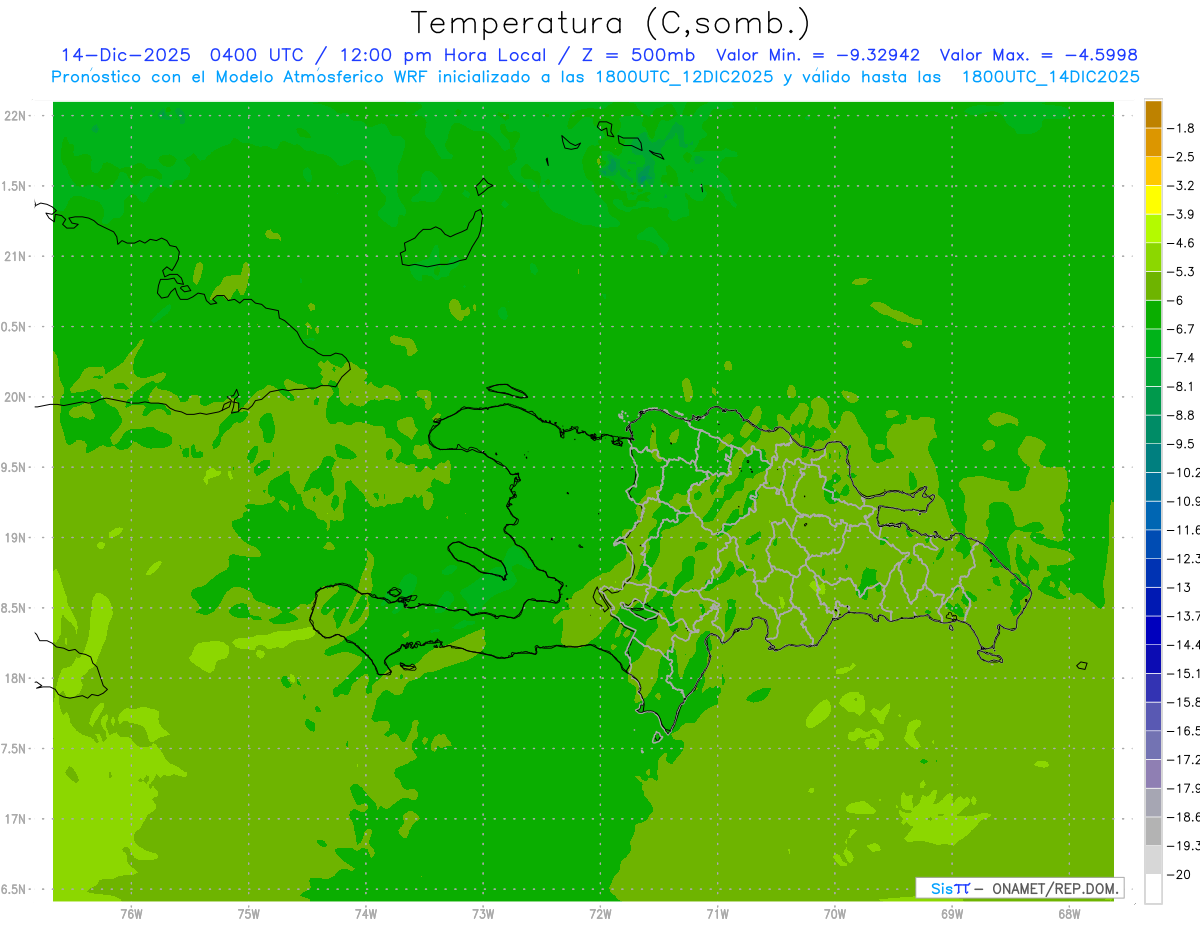Click the "-20" colorbar label
Image resolution: width=1200 pixels, height=927 pixels.
pos(1178,874)
